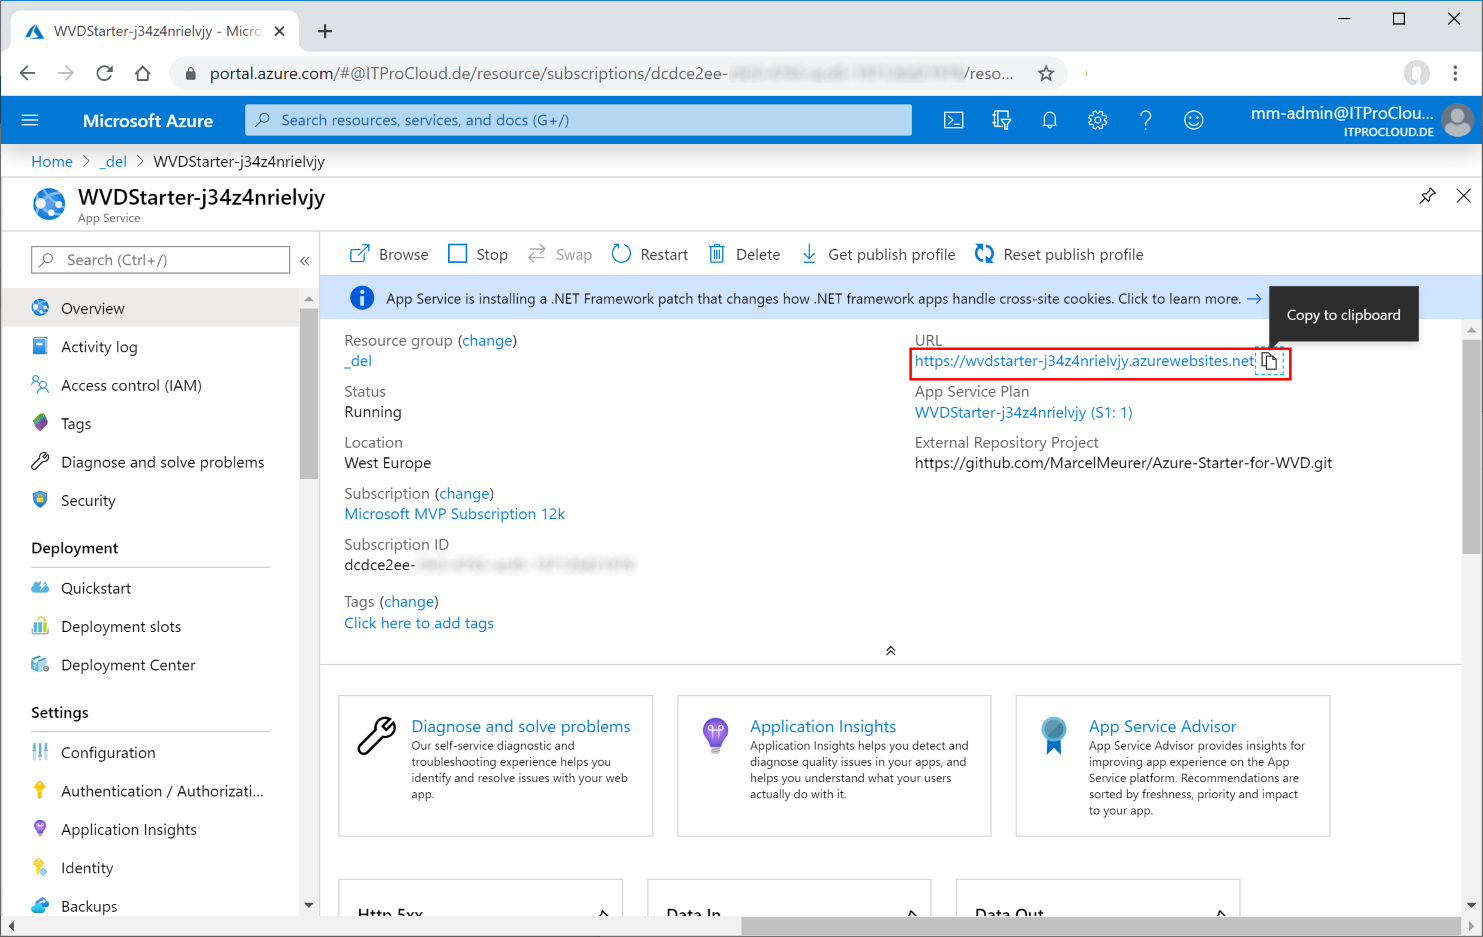Open Diagnose and solve problems card
Viewport: 1483px width, 937px height.
(495, 765)
